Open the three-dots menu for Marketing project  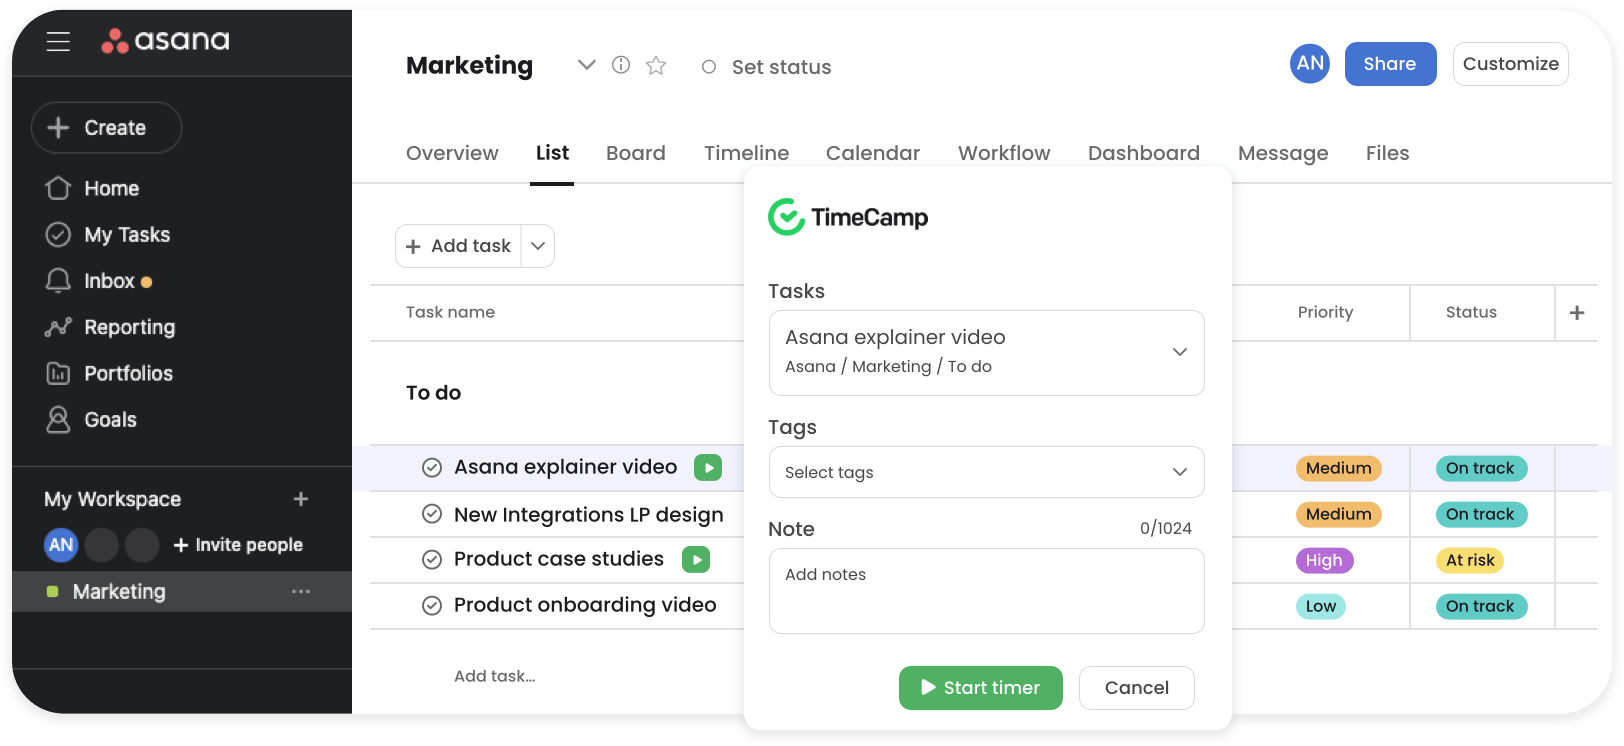[301, 592]
